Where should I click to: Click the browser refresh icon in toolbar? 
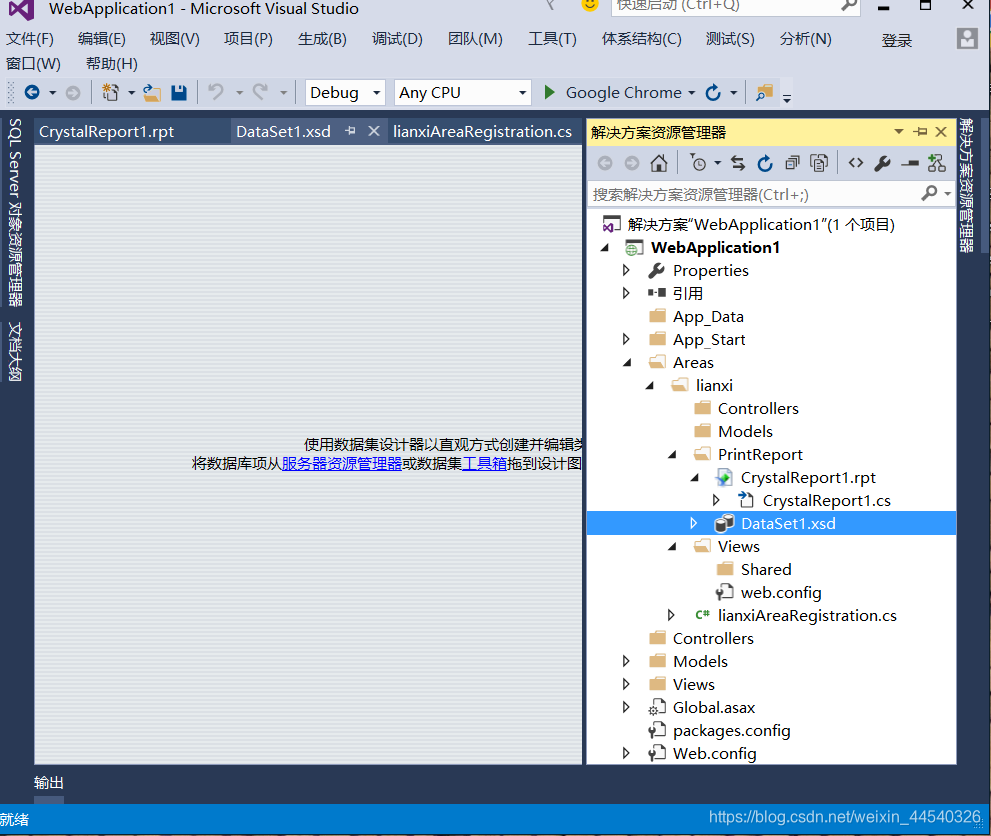713,93
